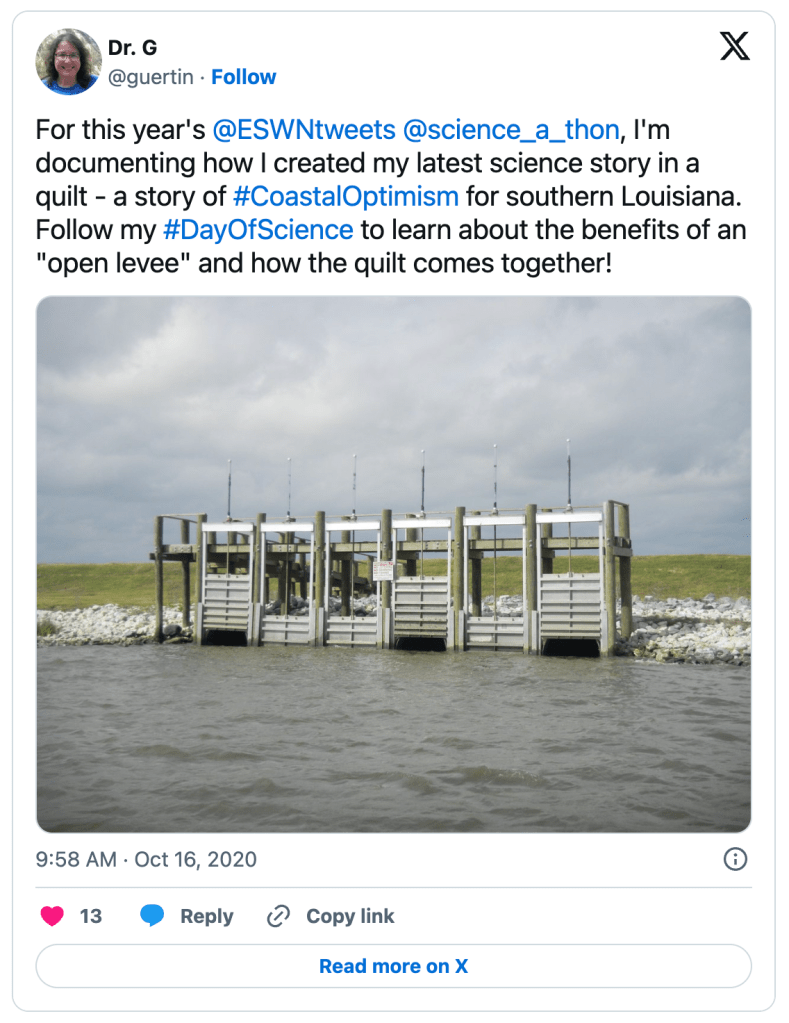Click the Reply text label
This screenshot has height=1023, width=789.
[206, 916]
